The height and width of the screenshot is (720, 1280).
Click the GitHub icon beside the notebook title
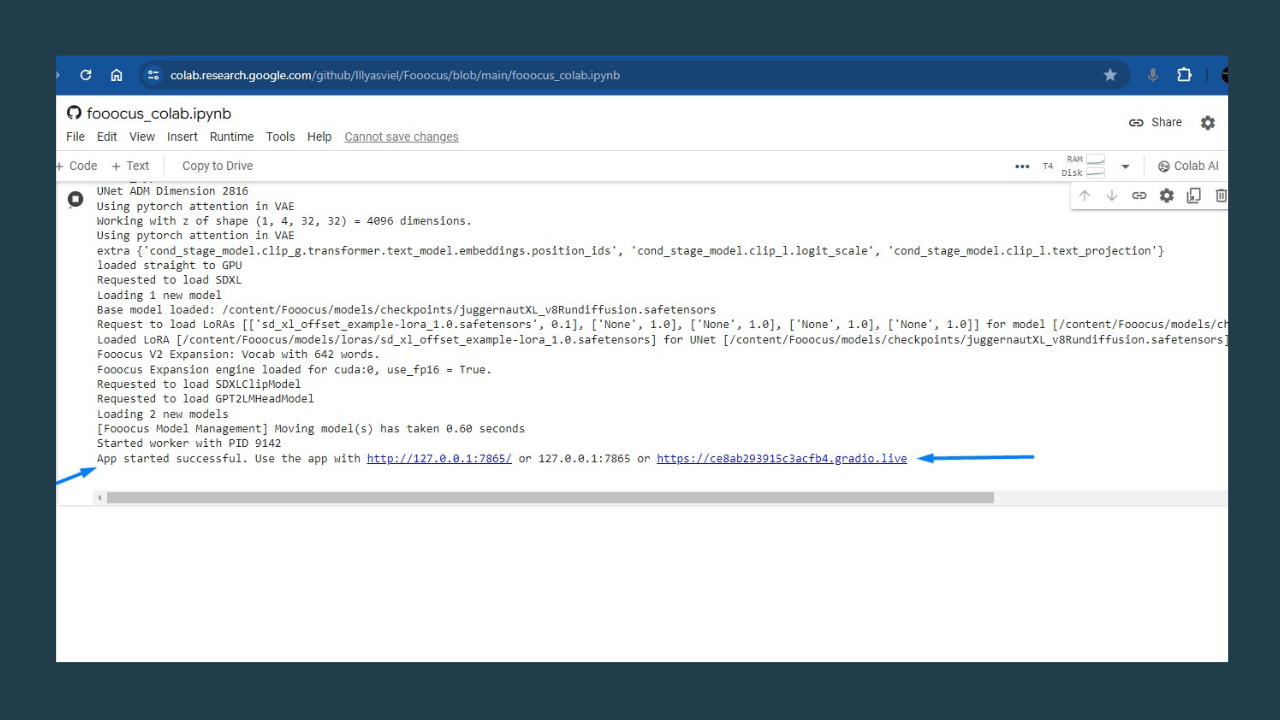(x=74, y=113)
